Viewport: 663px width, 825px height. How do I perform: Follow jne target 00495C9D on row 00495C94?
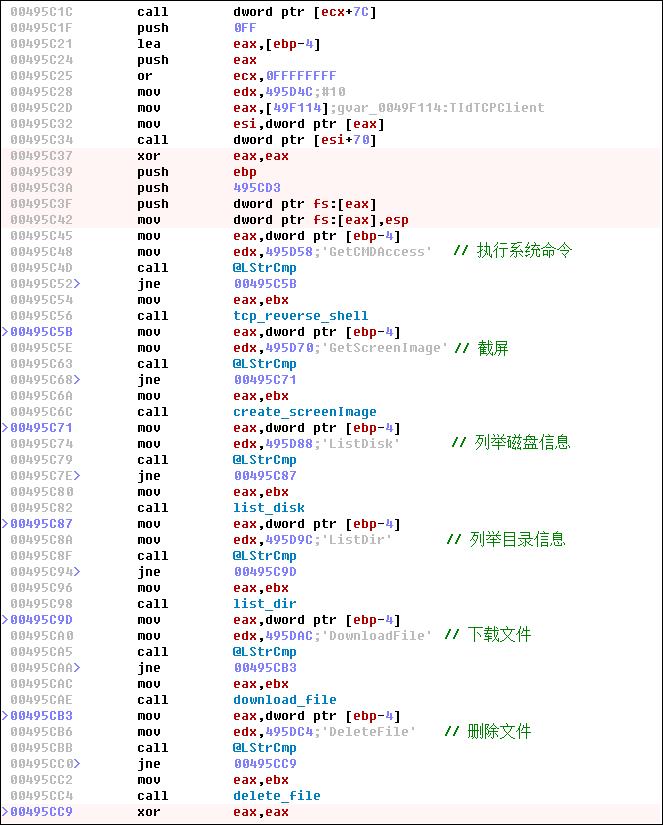click(265, 571)
